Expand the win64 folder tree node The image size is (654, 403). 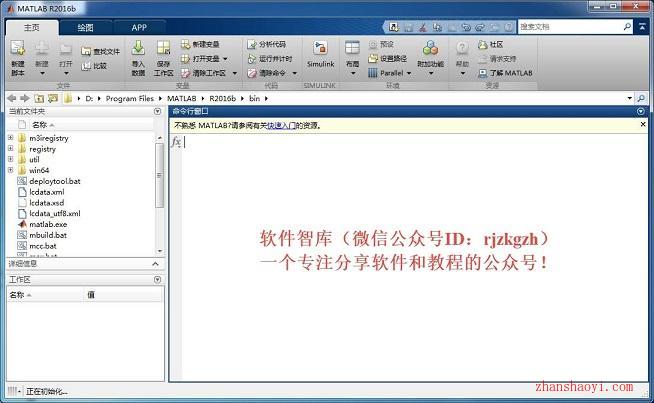[11, 170]
